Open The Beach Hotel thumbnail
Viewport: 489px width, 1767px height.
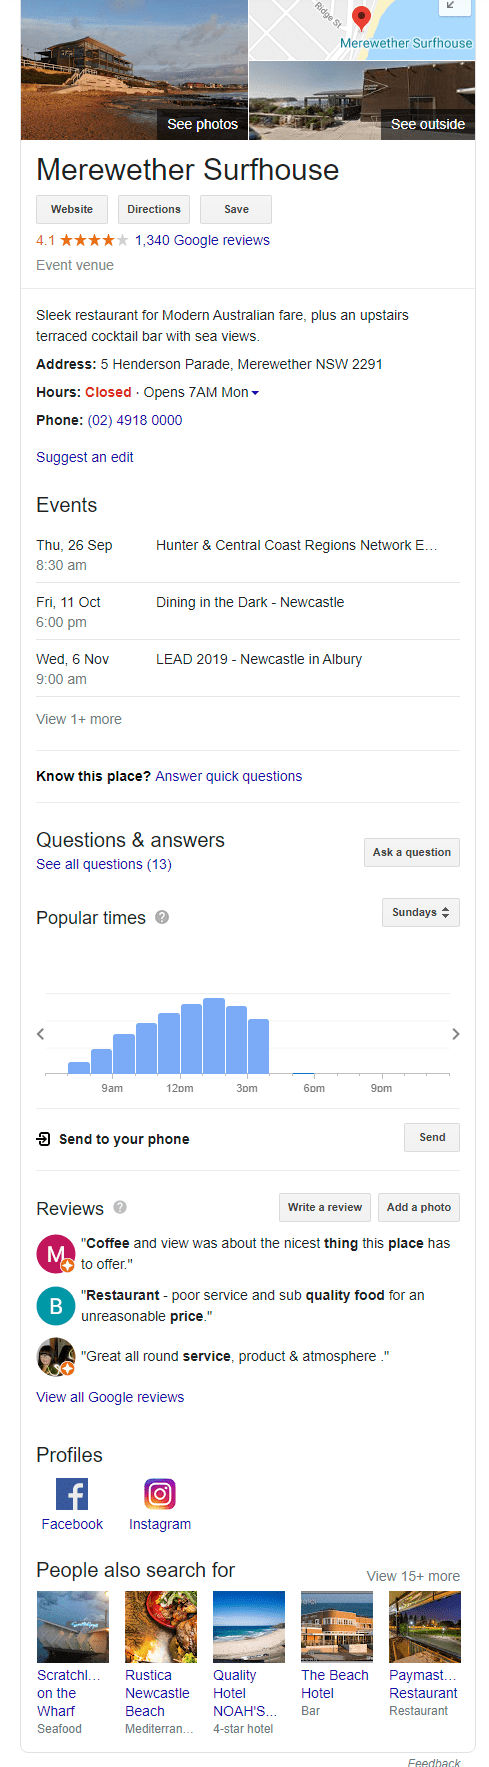(337, 1627)
